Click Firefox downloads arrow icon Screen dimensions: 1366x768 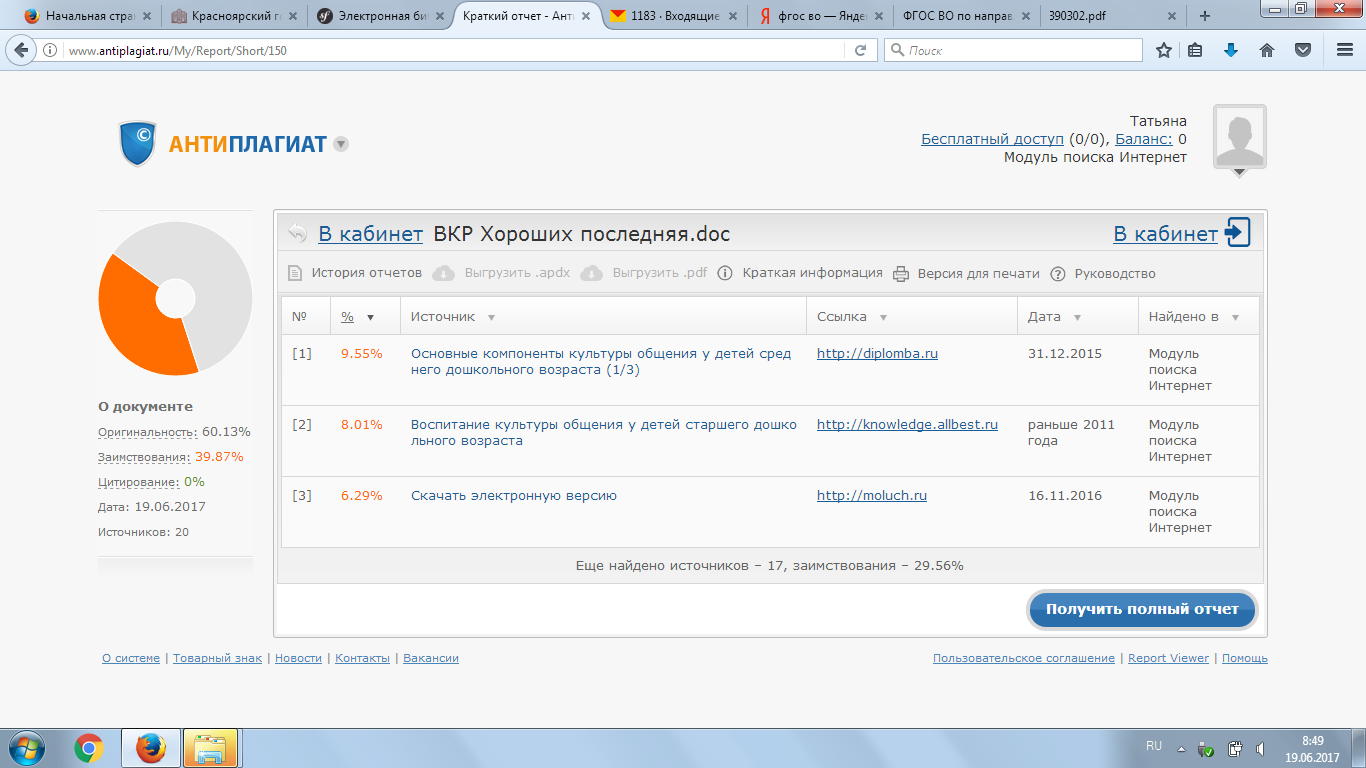(x=1231, y=50)
